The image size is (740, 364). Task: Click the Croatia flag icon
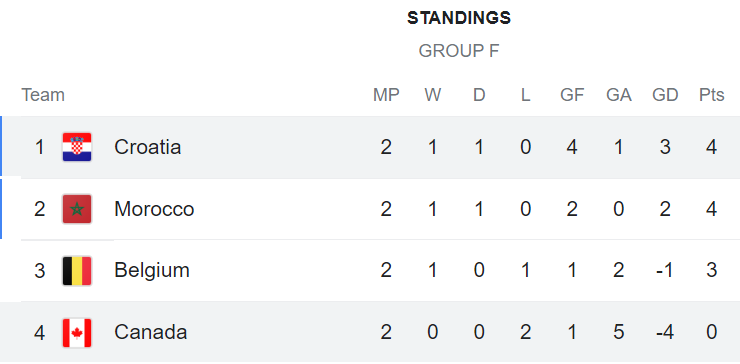(x=77, y=147)
